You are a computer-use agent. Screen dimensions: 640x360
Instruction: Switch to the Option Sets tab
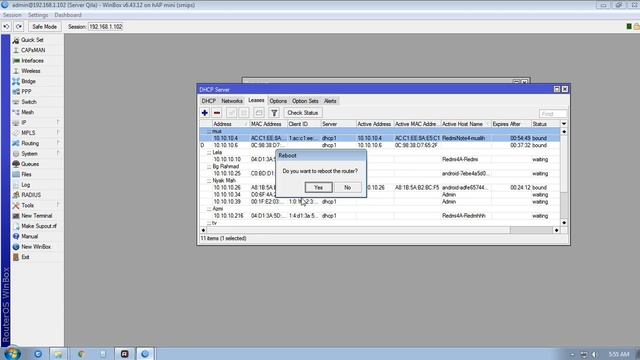pyautogui.click(x=305, y=101)
